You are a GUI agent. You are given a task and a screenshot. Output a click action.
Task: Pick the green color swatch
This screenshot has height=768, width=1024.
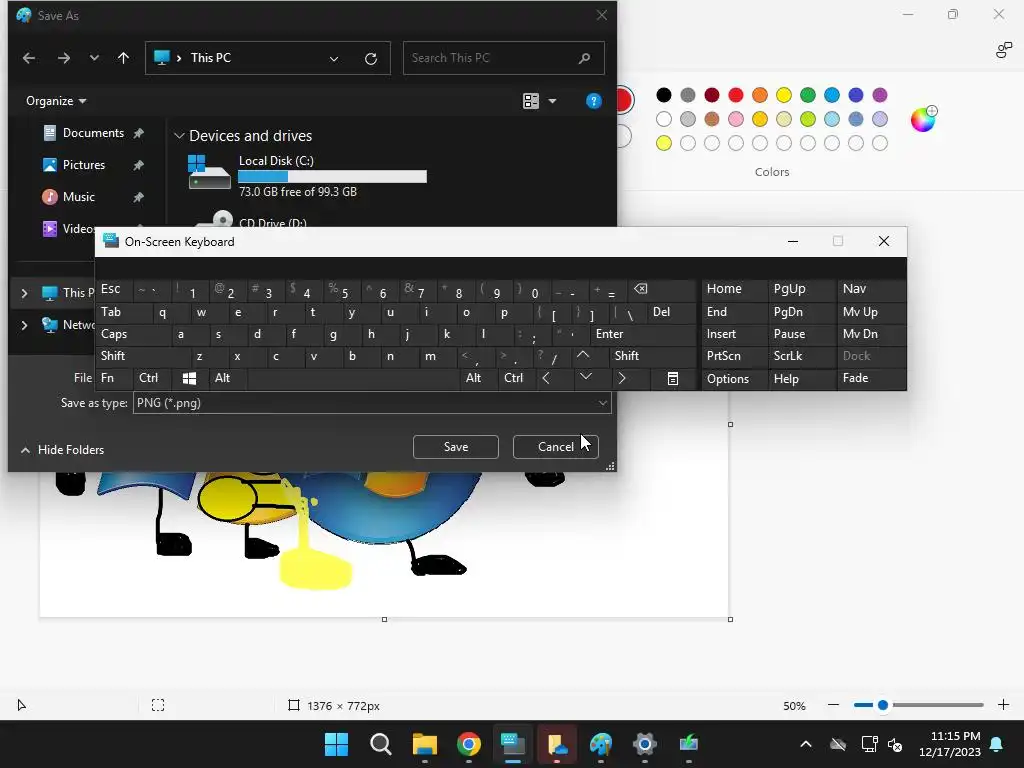point(808,95)
